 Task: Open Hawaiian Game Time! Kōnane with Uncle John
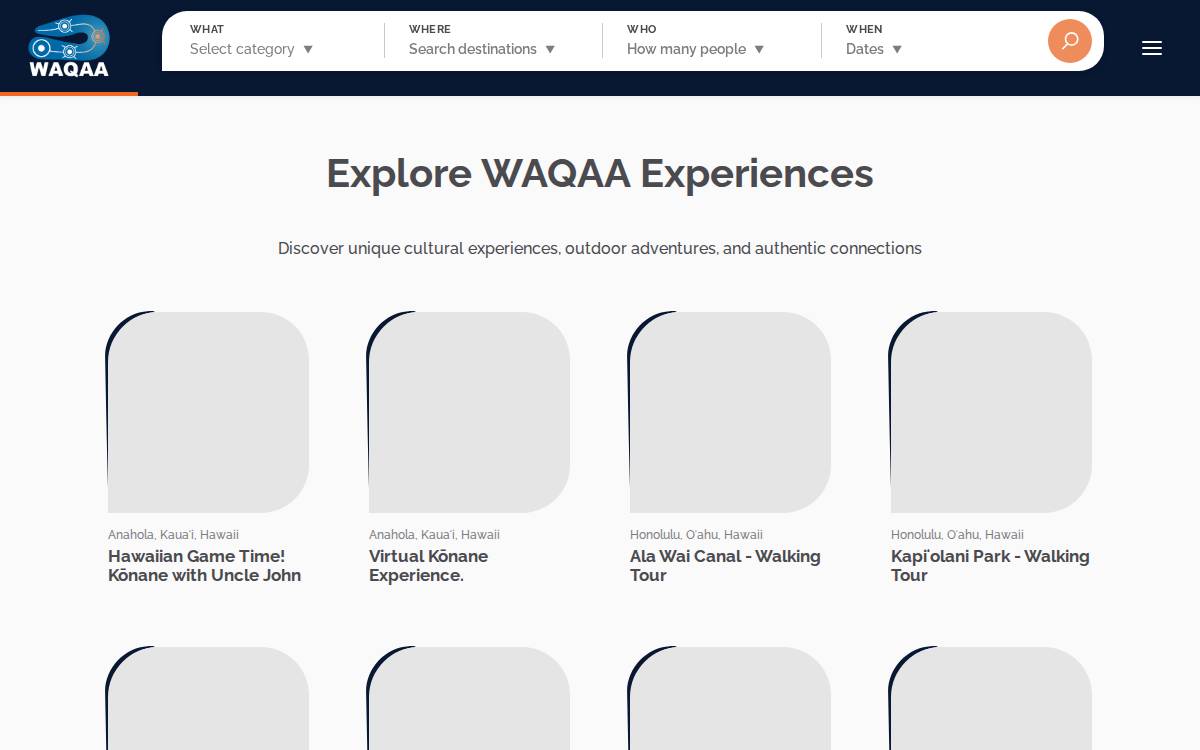pos(205,566)
